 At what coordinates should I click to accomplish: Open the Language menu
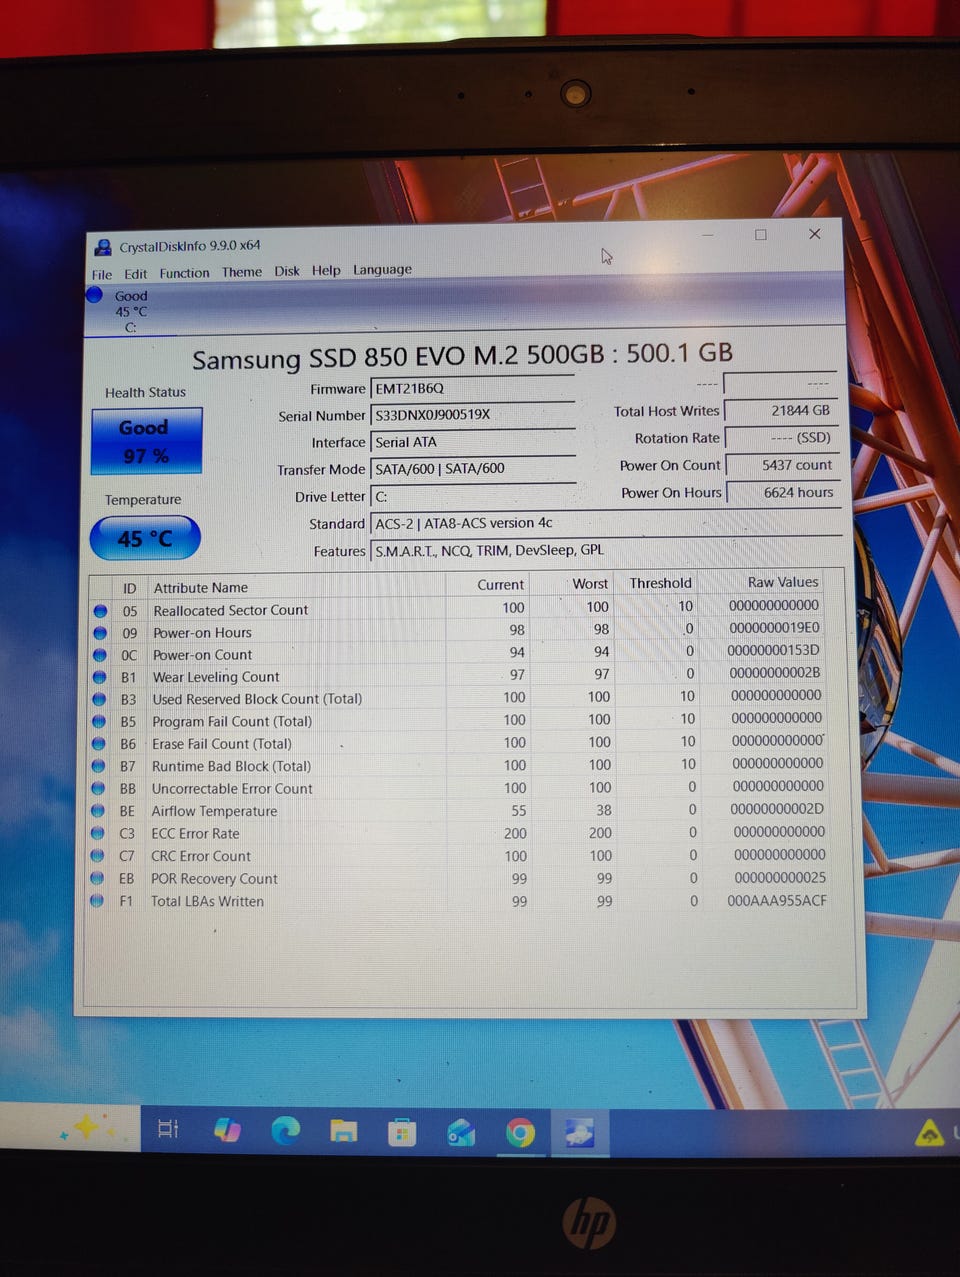[382, 270]
